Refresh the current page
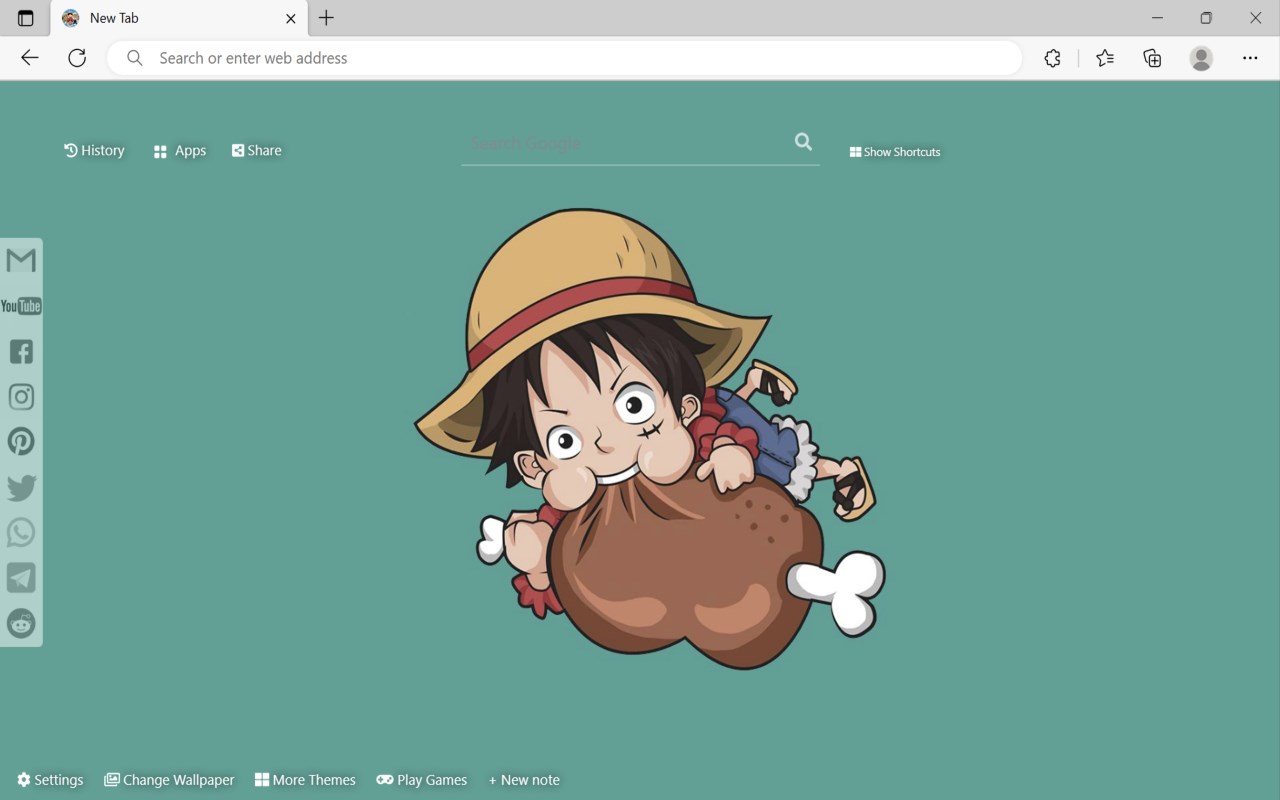 pyautogui.click(x=77, y=58)
